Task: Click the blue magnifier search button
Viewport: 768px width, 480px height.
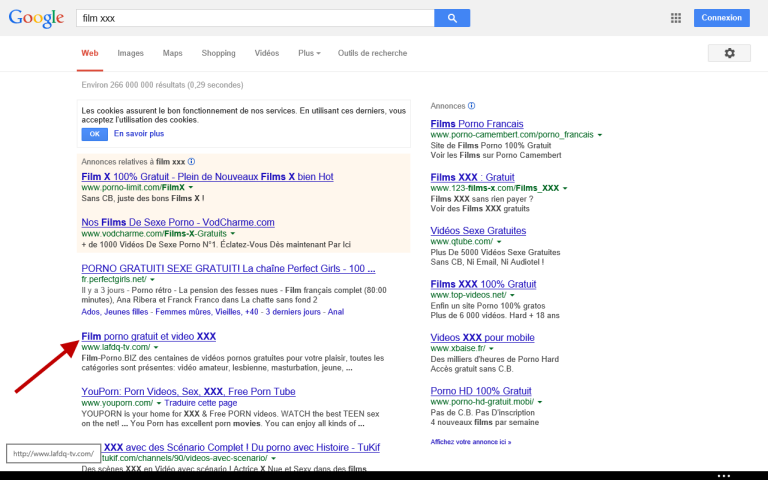Action: click(x=452, y=18)
